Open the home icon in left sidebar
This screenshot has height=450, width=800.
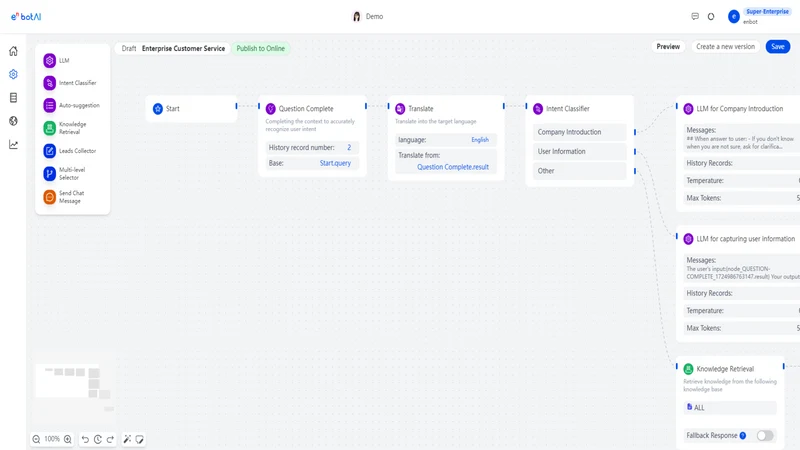[x=13, y=51]
